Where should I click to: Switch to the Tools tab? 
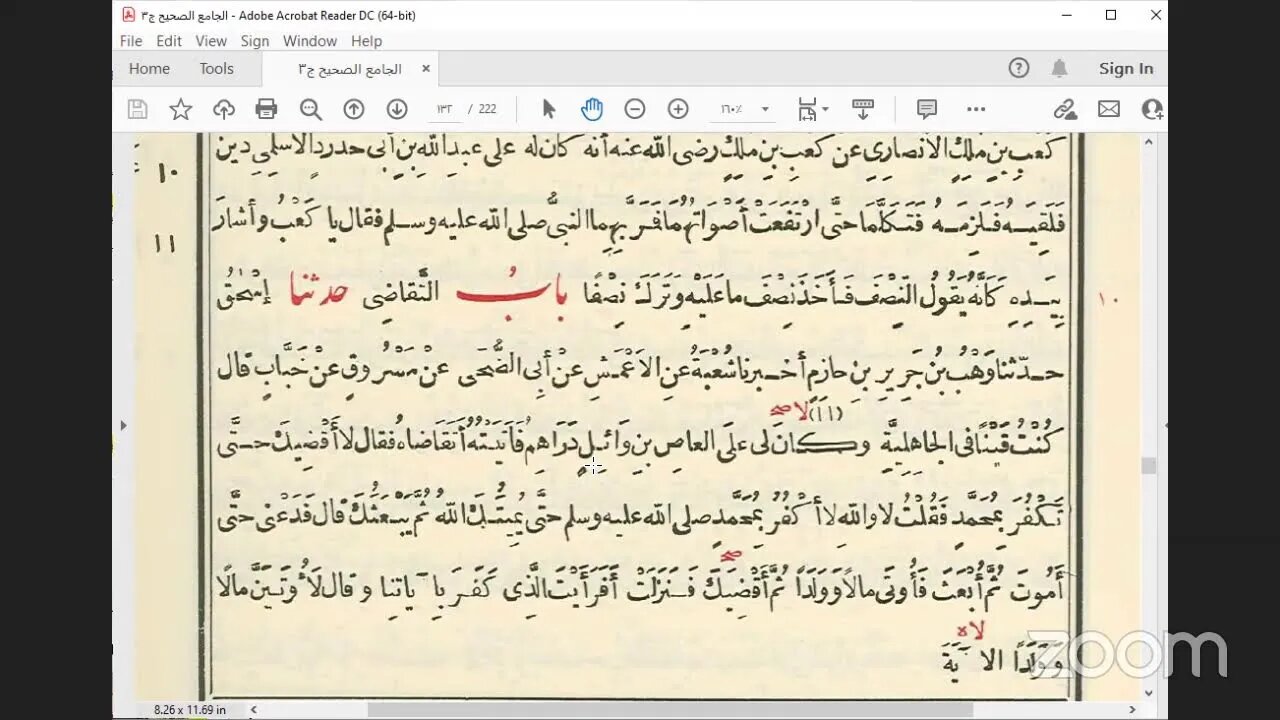(x=216, y=68)
